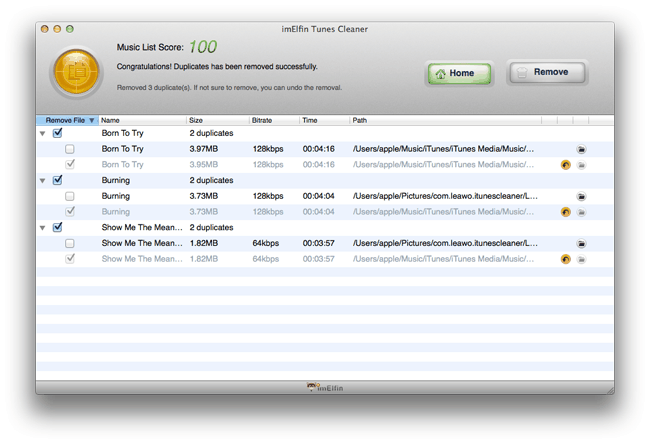The image size is (650, 444).
Task: Click the Music List Score value 100
Action: click(203, 47)
